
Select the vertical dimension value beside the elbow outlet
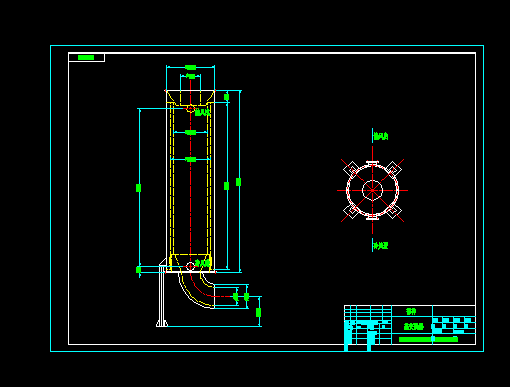click(258, 312)
